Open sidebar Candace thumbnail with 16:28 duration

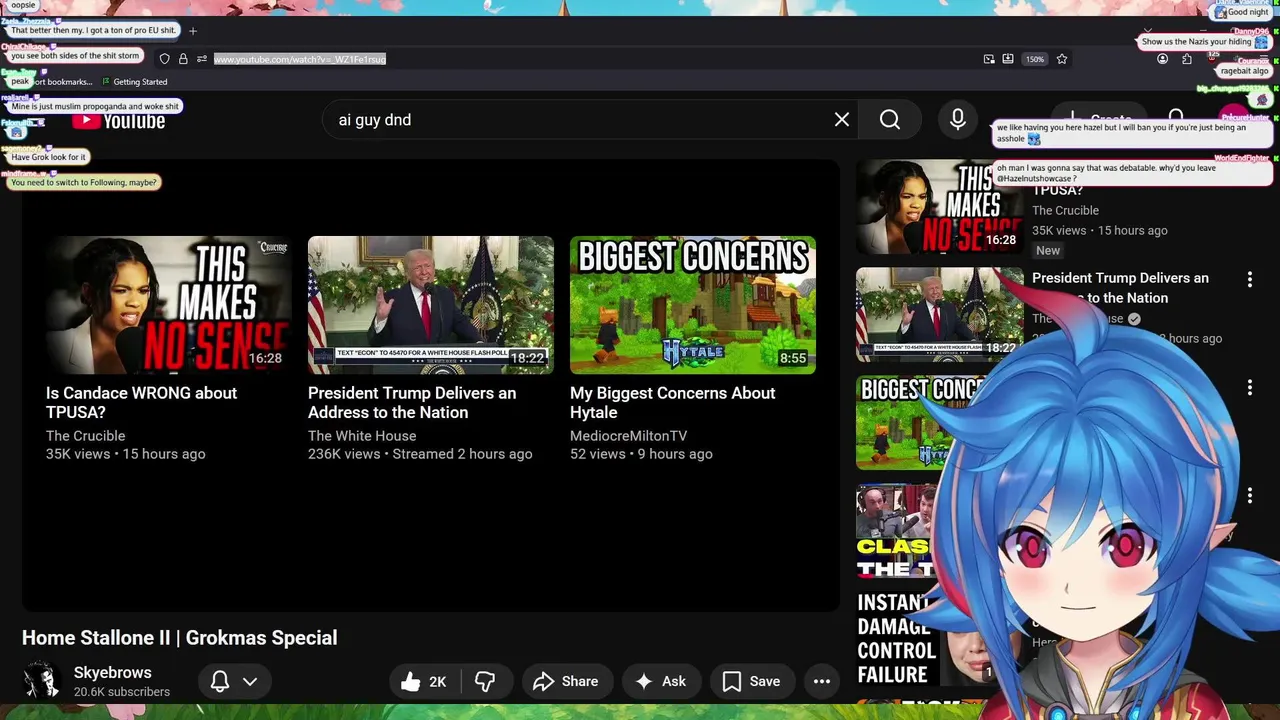938,207
